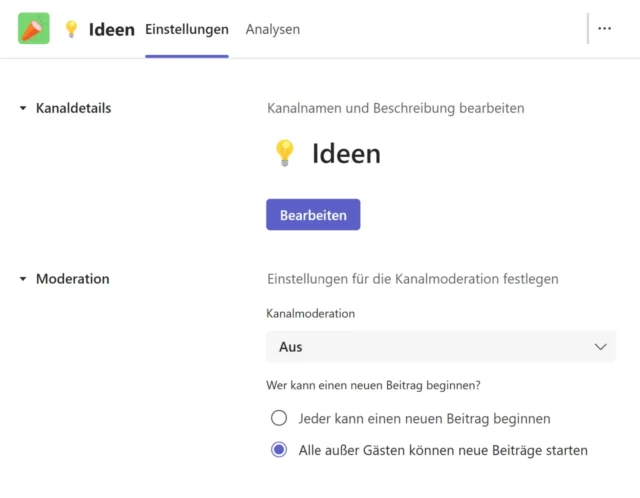Click the lightbulb icon beside the header title
The width and height of the screenshot is (640, 498).
point(71,29)
